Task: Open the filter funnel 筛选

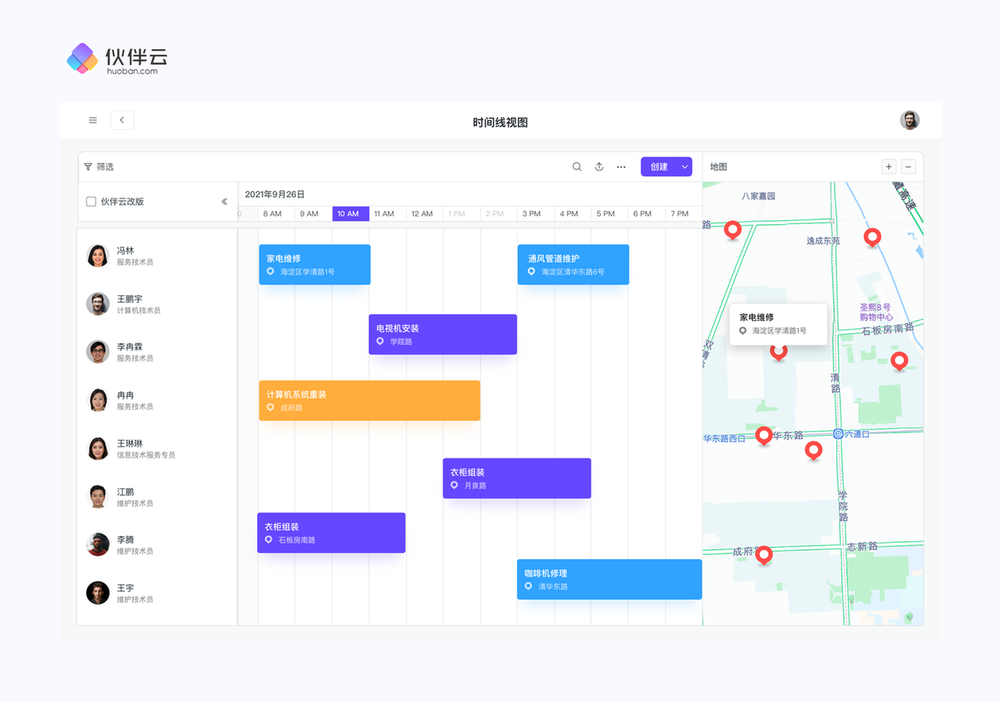Action: 98,167
